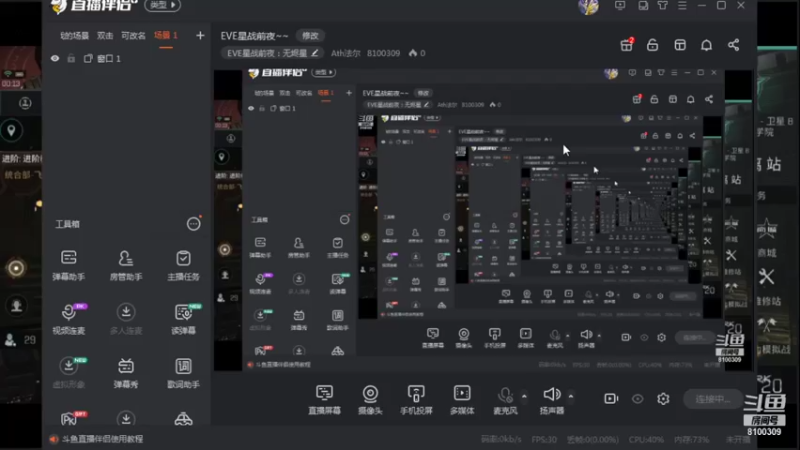The height and width of the screenshot is (450, 800).
Task: Toggle the lock on 窗口1 source
Action: (x=71, y=59)
